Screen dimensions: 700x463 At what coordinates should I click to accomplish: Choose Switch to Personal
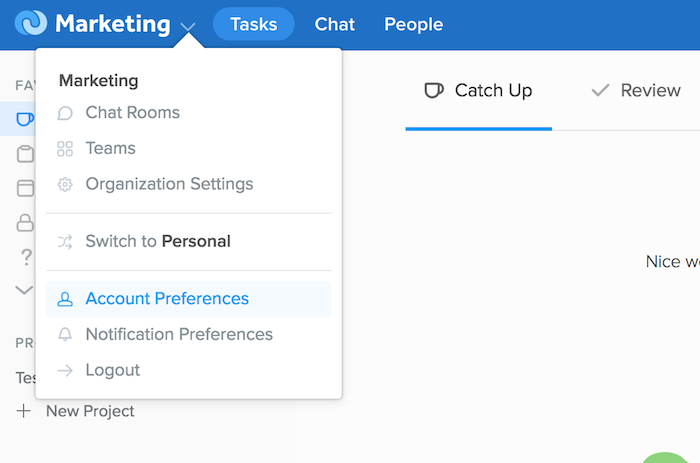click(x=189, y=241)
